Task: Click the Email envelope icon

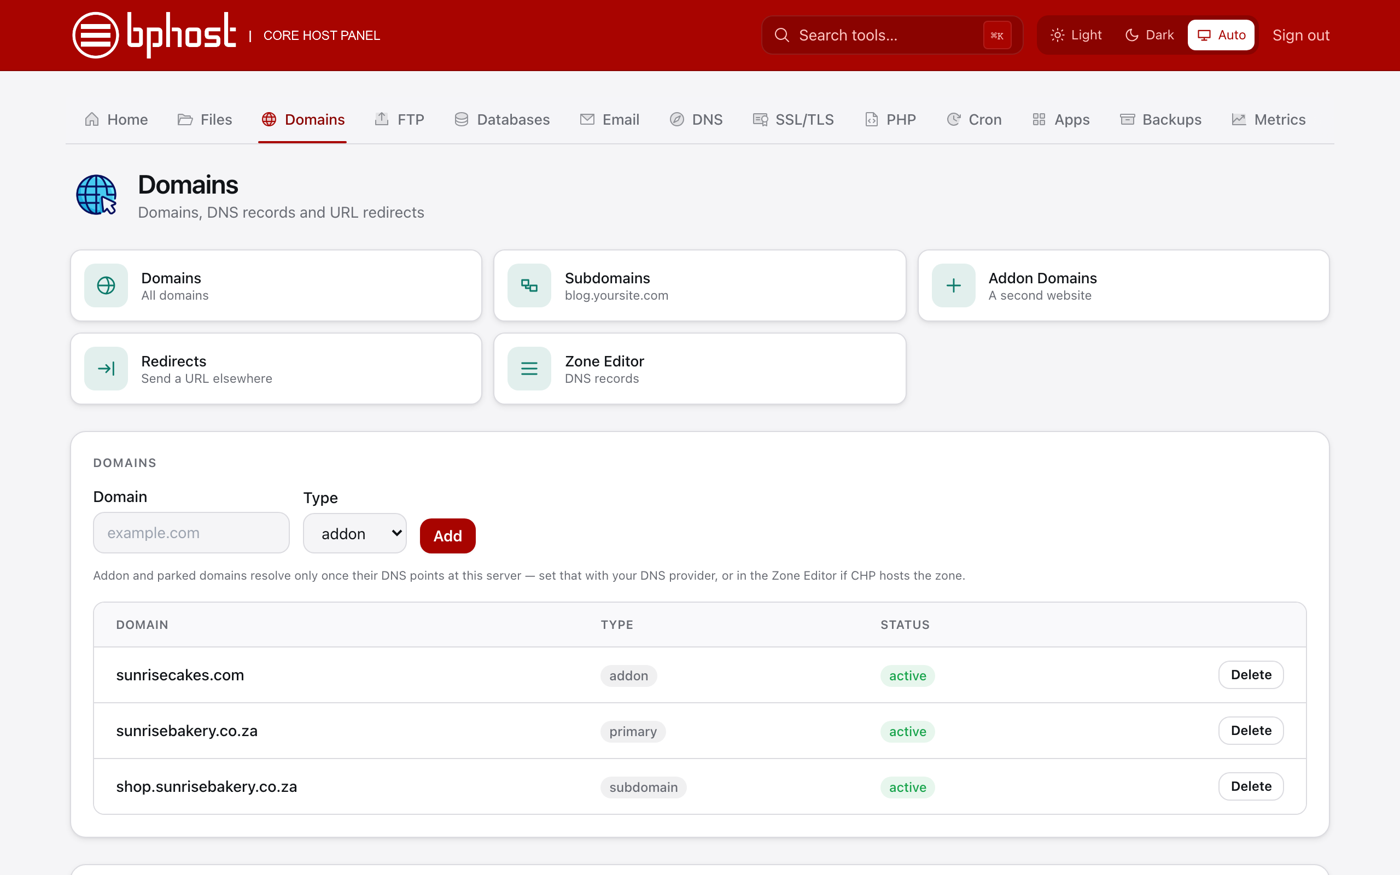Action: pos(587,119)
